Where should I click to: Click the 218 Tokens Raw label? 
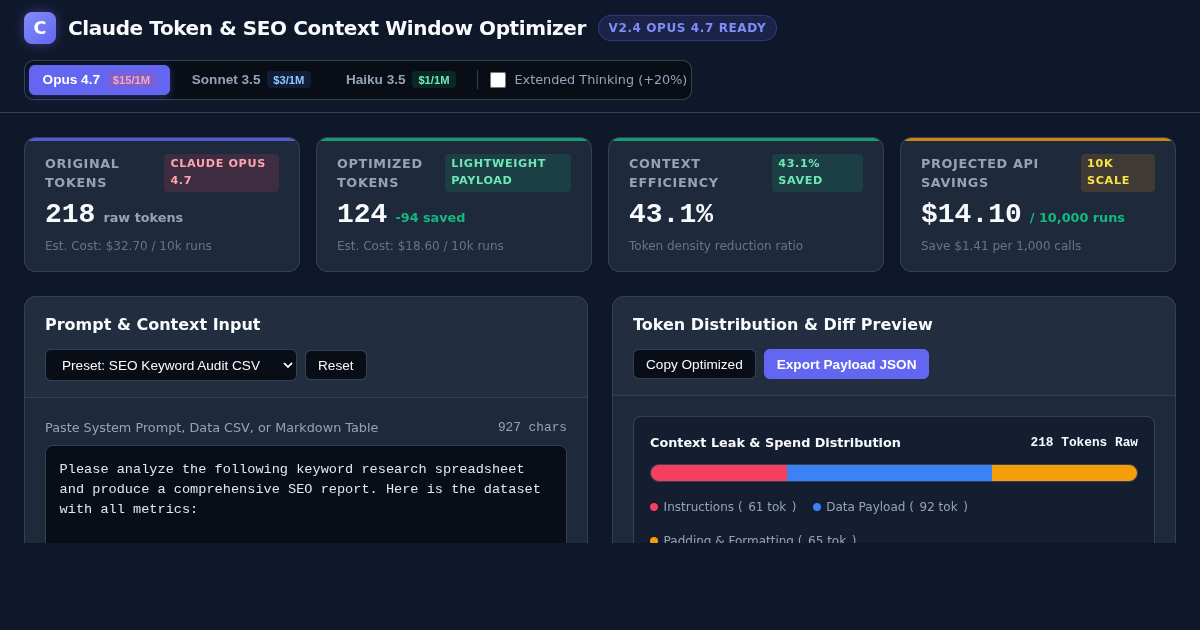point(1084,442)
